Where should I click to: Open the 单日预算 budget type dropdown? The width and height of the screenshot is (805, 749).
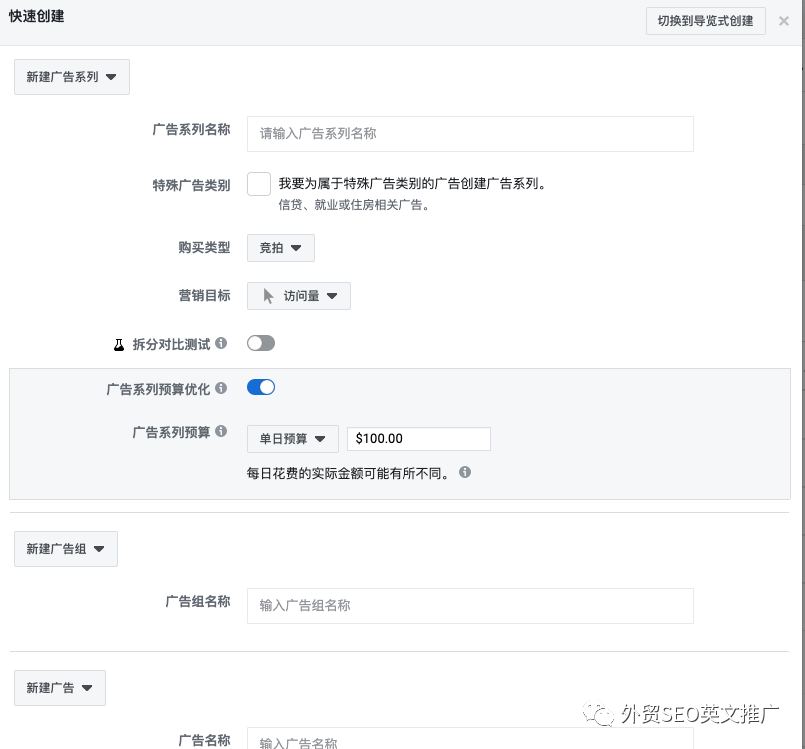coord(292,438)
